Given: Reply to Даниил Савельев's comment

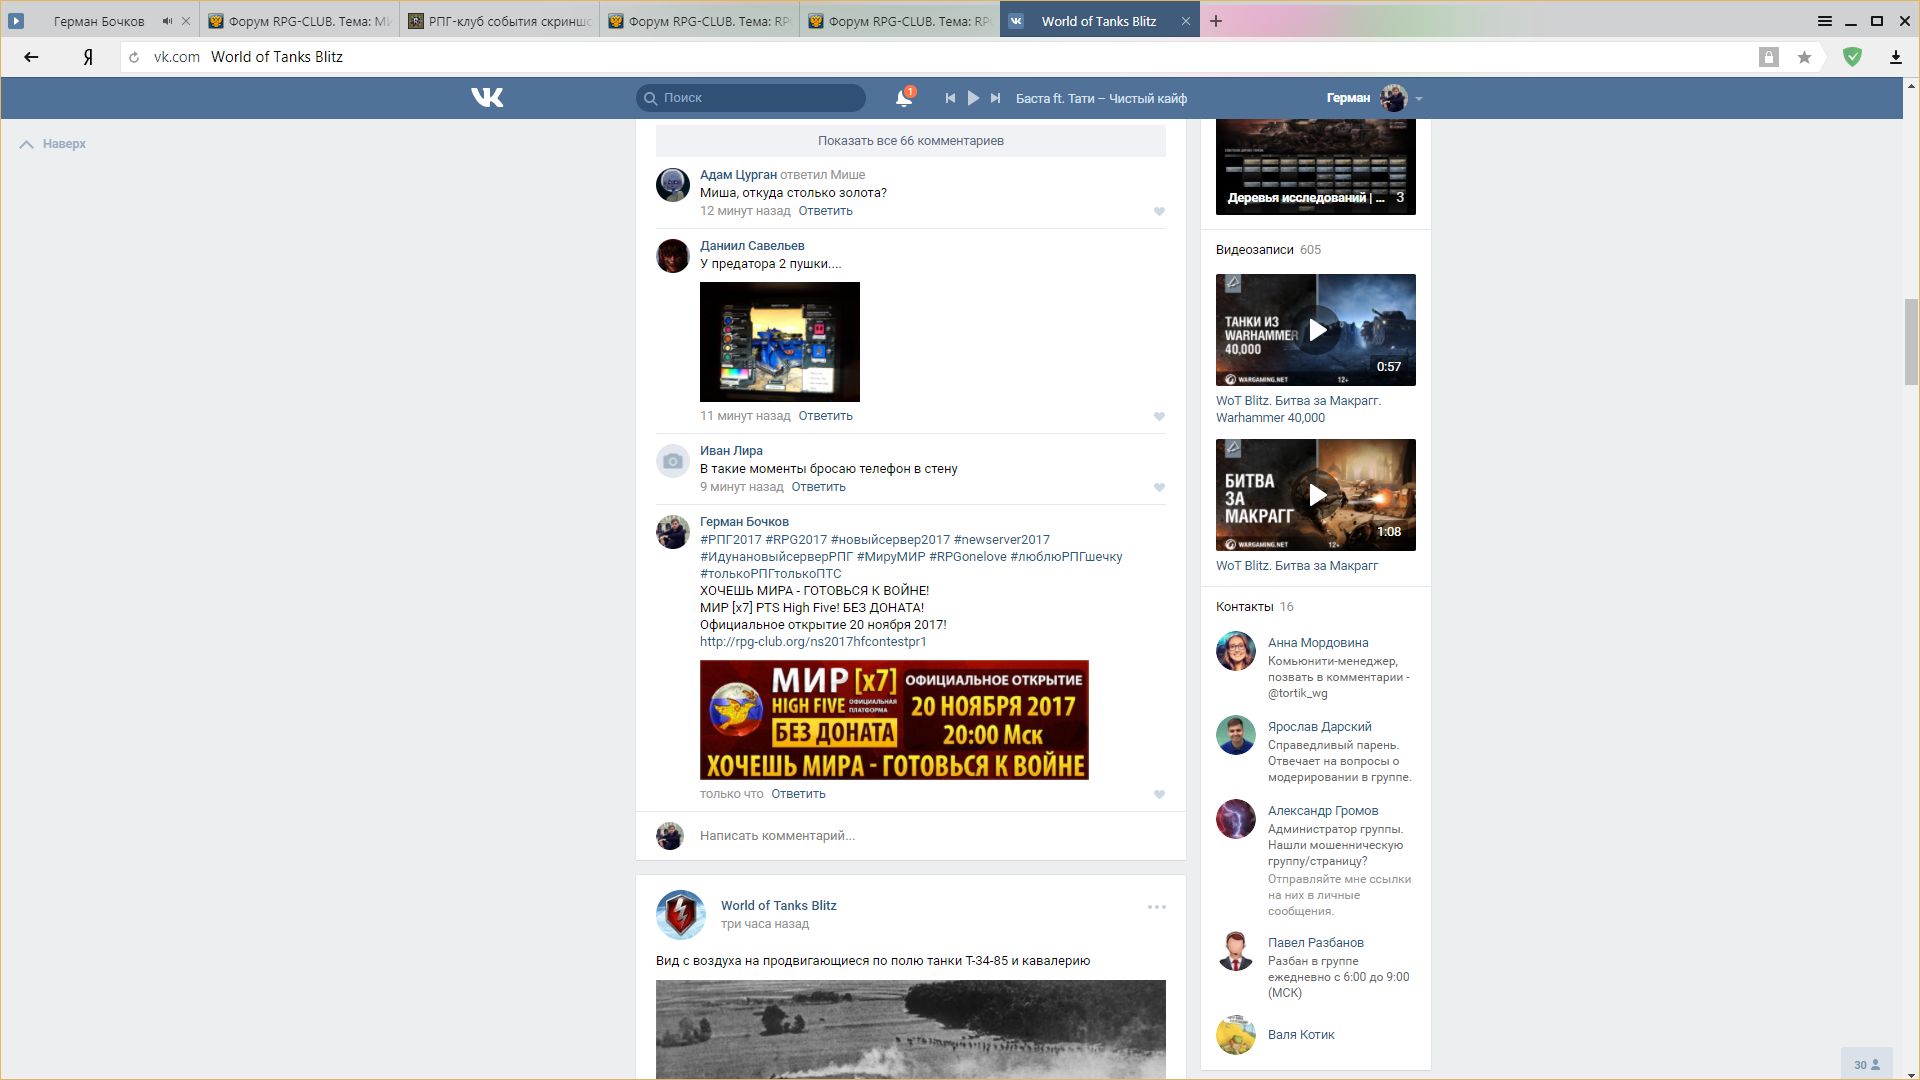Looking at the screenshot, I should click(x=825, y=416).
